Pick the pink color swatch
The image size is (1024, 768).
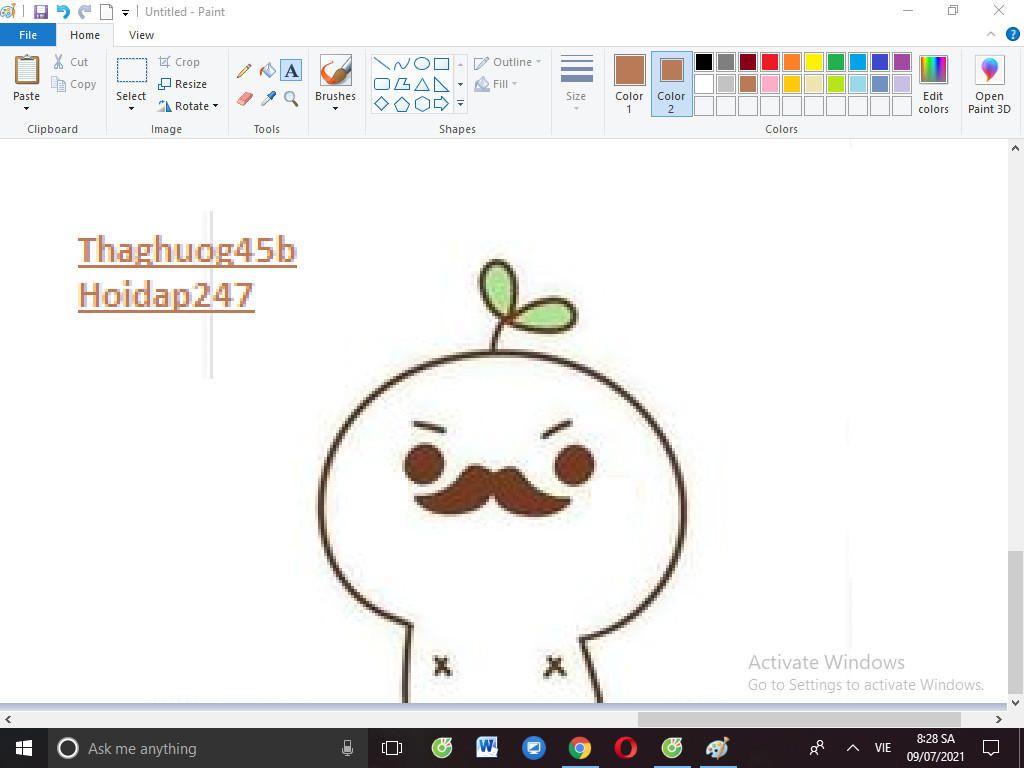pyautogui.click(x=770, y=84)
